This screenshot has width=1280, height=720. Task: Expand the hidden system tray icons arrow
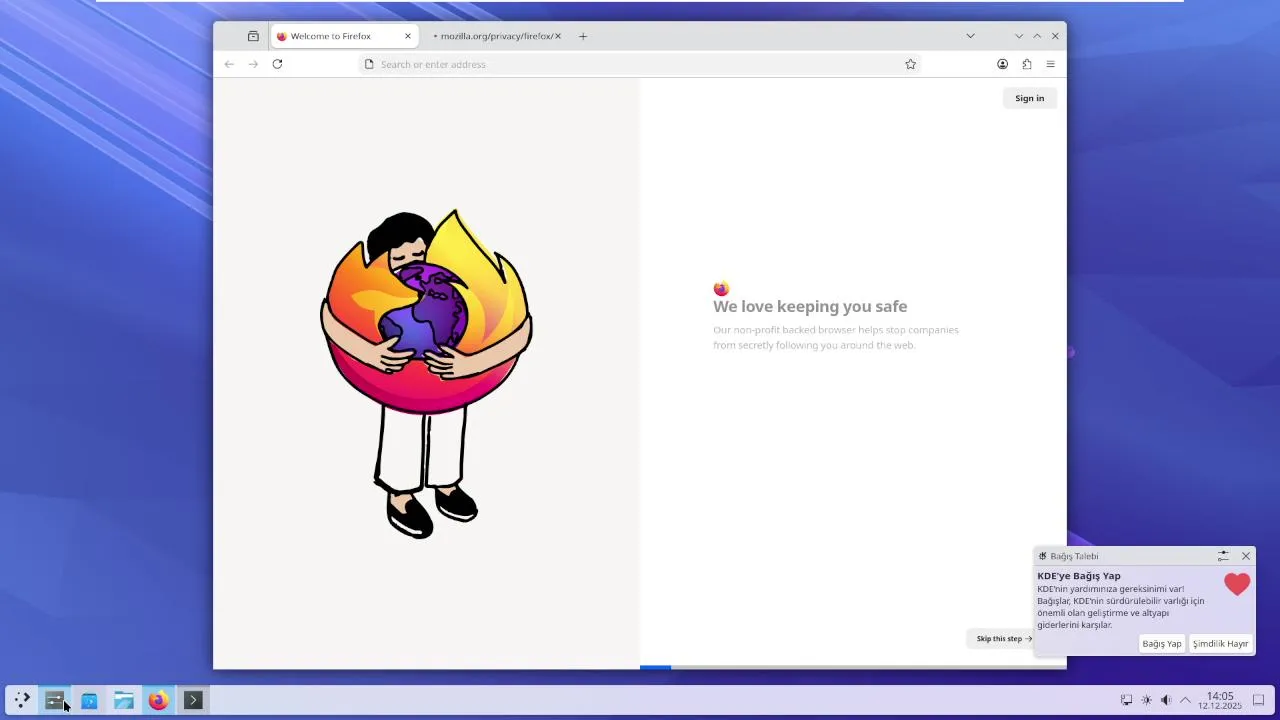pyautogui.click(x=1185, y=700)
